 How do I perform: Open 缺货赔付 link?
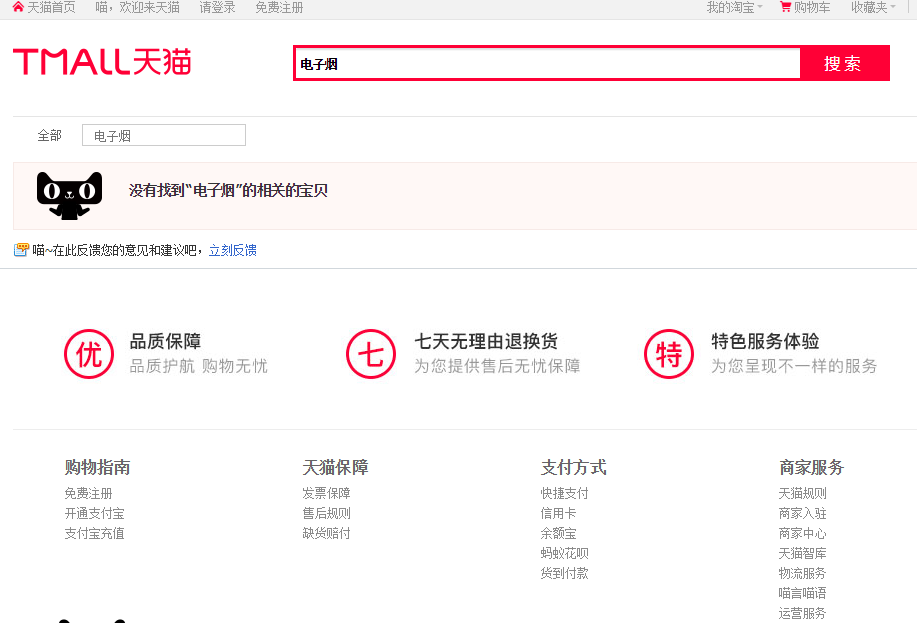(326, 533)
